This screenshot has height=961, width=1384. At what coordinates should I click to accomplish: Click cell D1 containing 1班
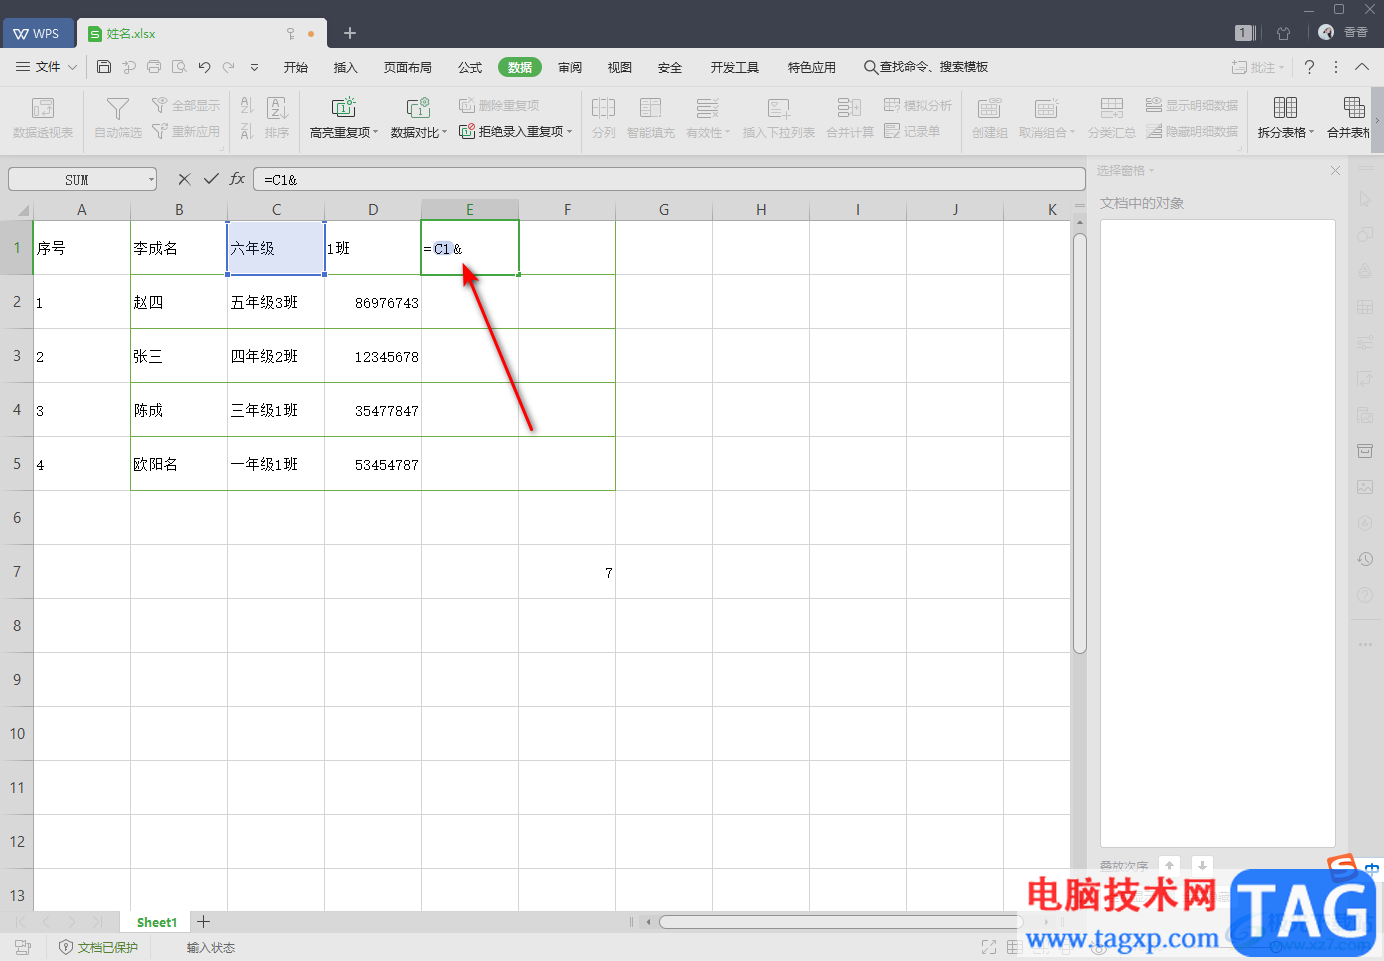pyautogui.click(x=373, y=248)
